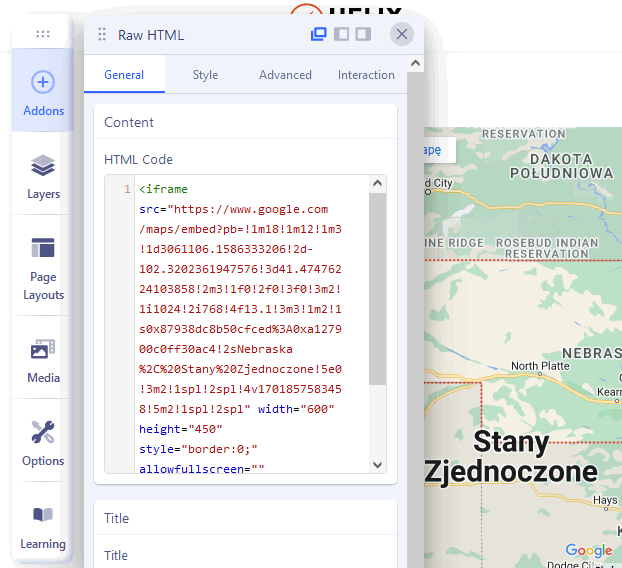Click code editor scrollbar down arrow
The width and height of the screenshot is (622, 568).
(x=378, y=464)
